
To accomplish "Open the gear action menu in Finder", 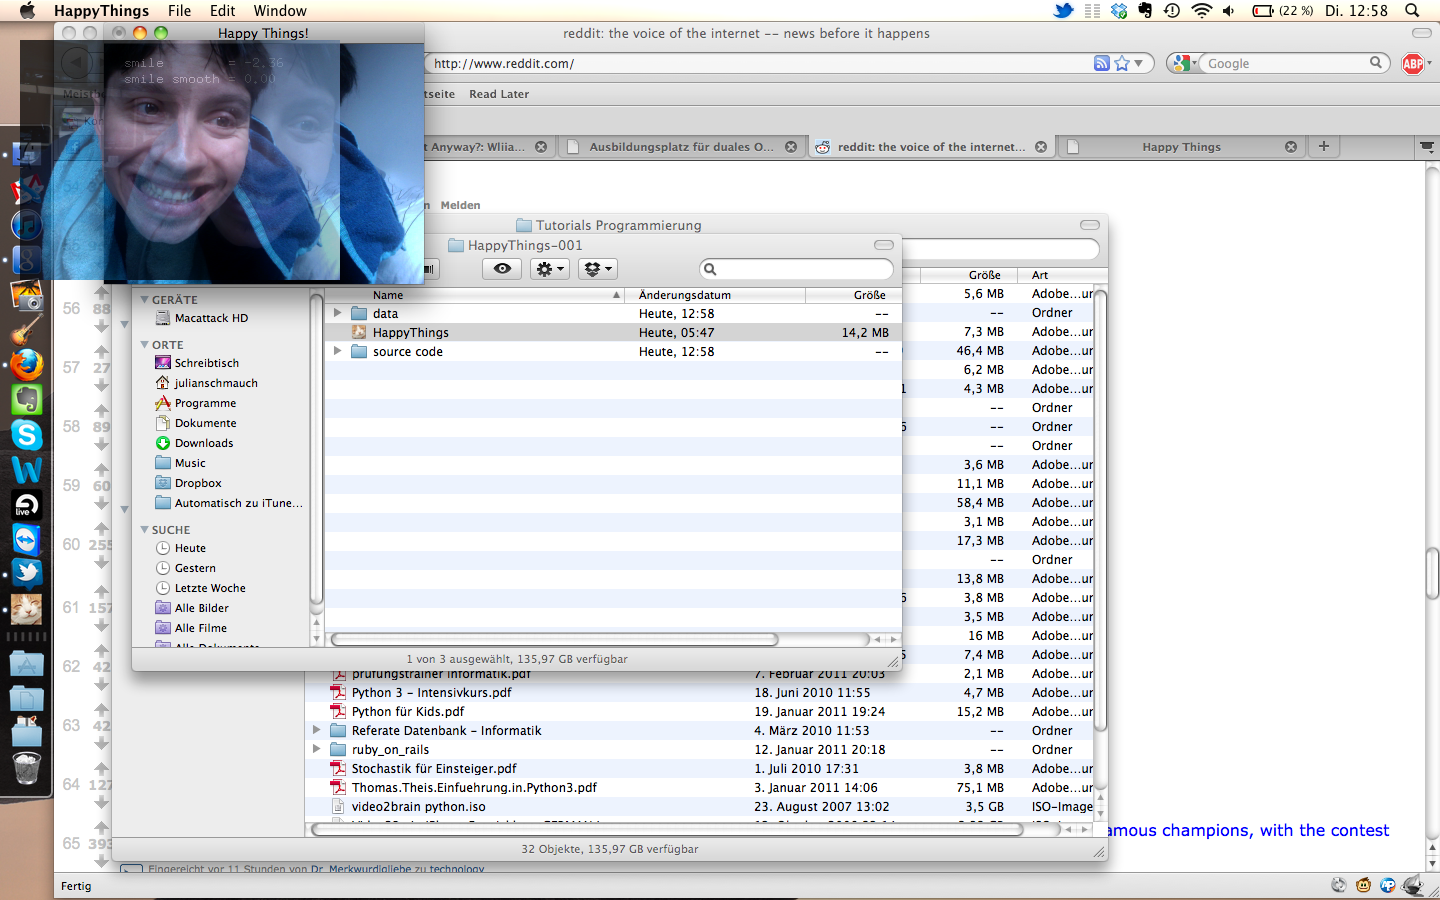I will 549,269.
